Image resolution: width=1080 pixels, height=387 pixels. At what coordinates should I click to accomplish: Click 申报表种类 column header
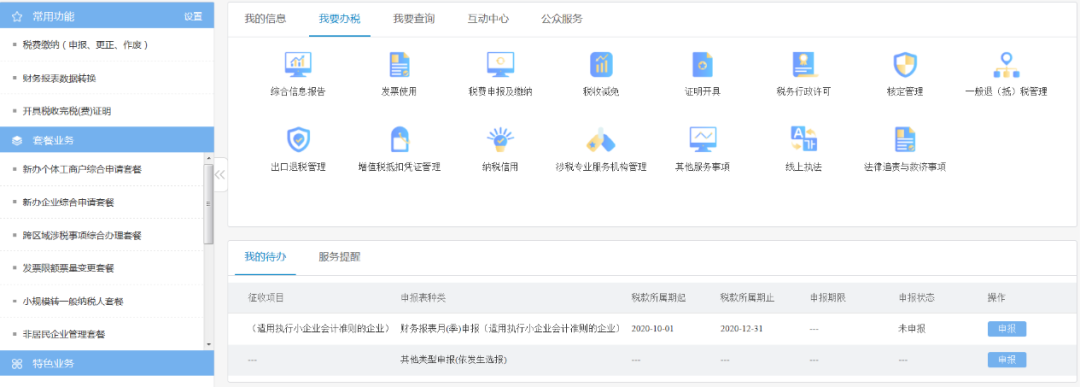point(423,297)
